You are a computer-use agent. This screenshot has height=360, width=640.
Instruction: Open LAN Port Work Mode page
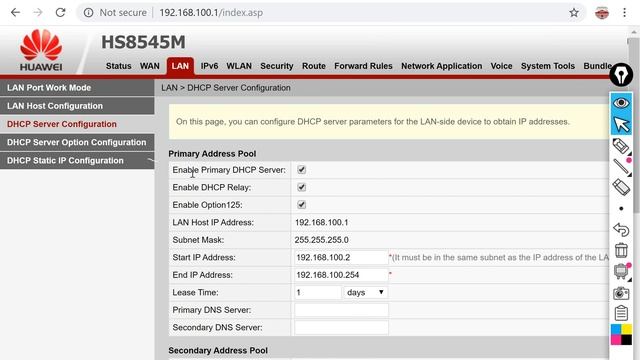coord(77,88)
